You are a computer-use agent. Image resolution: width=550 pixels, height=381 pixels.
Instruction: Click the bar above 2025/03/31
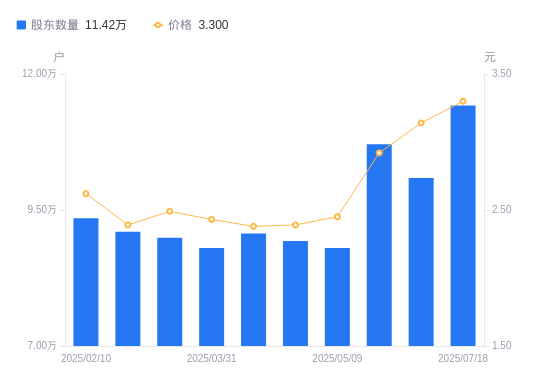[212, 297]
